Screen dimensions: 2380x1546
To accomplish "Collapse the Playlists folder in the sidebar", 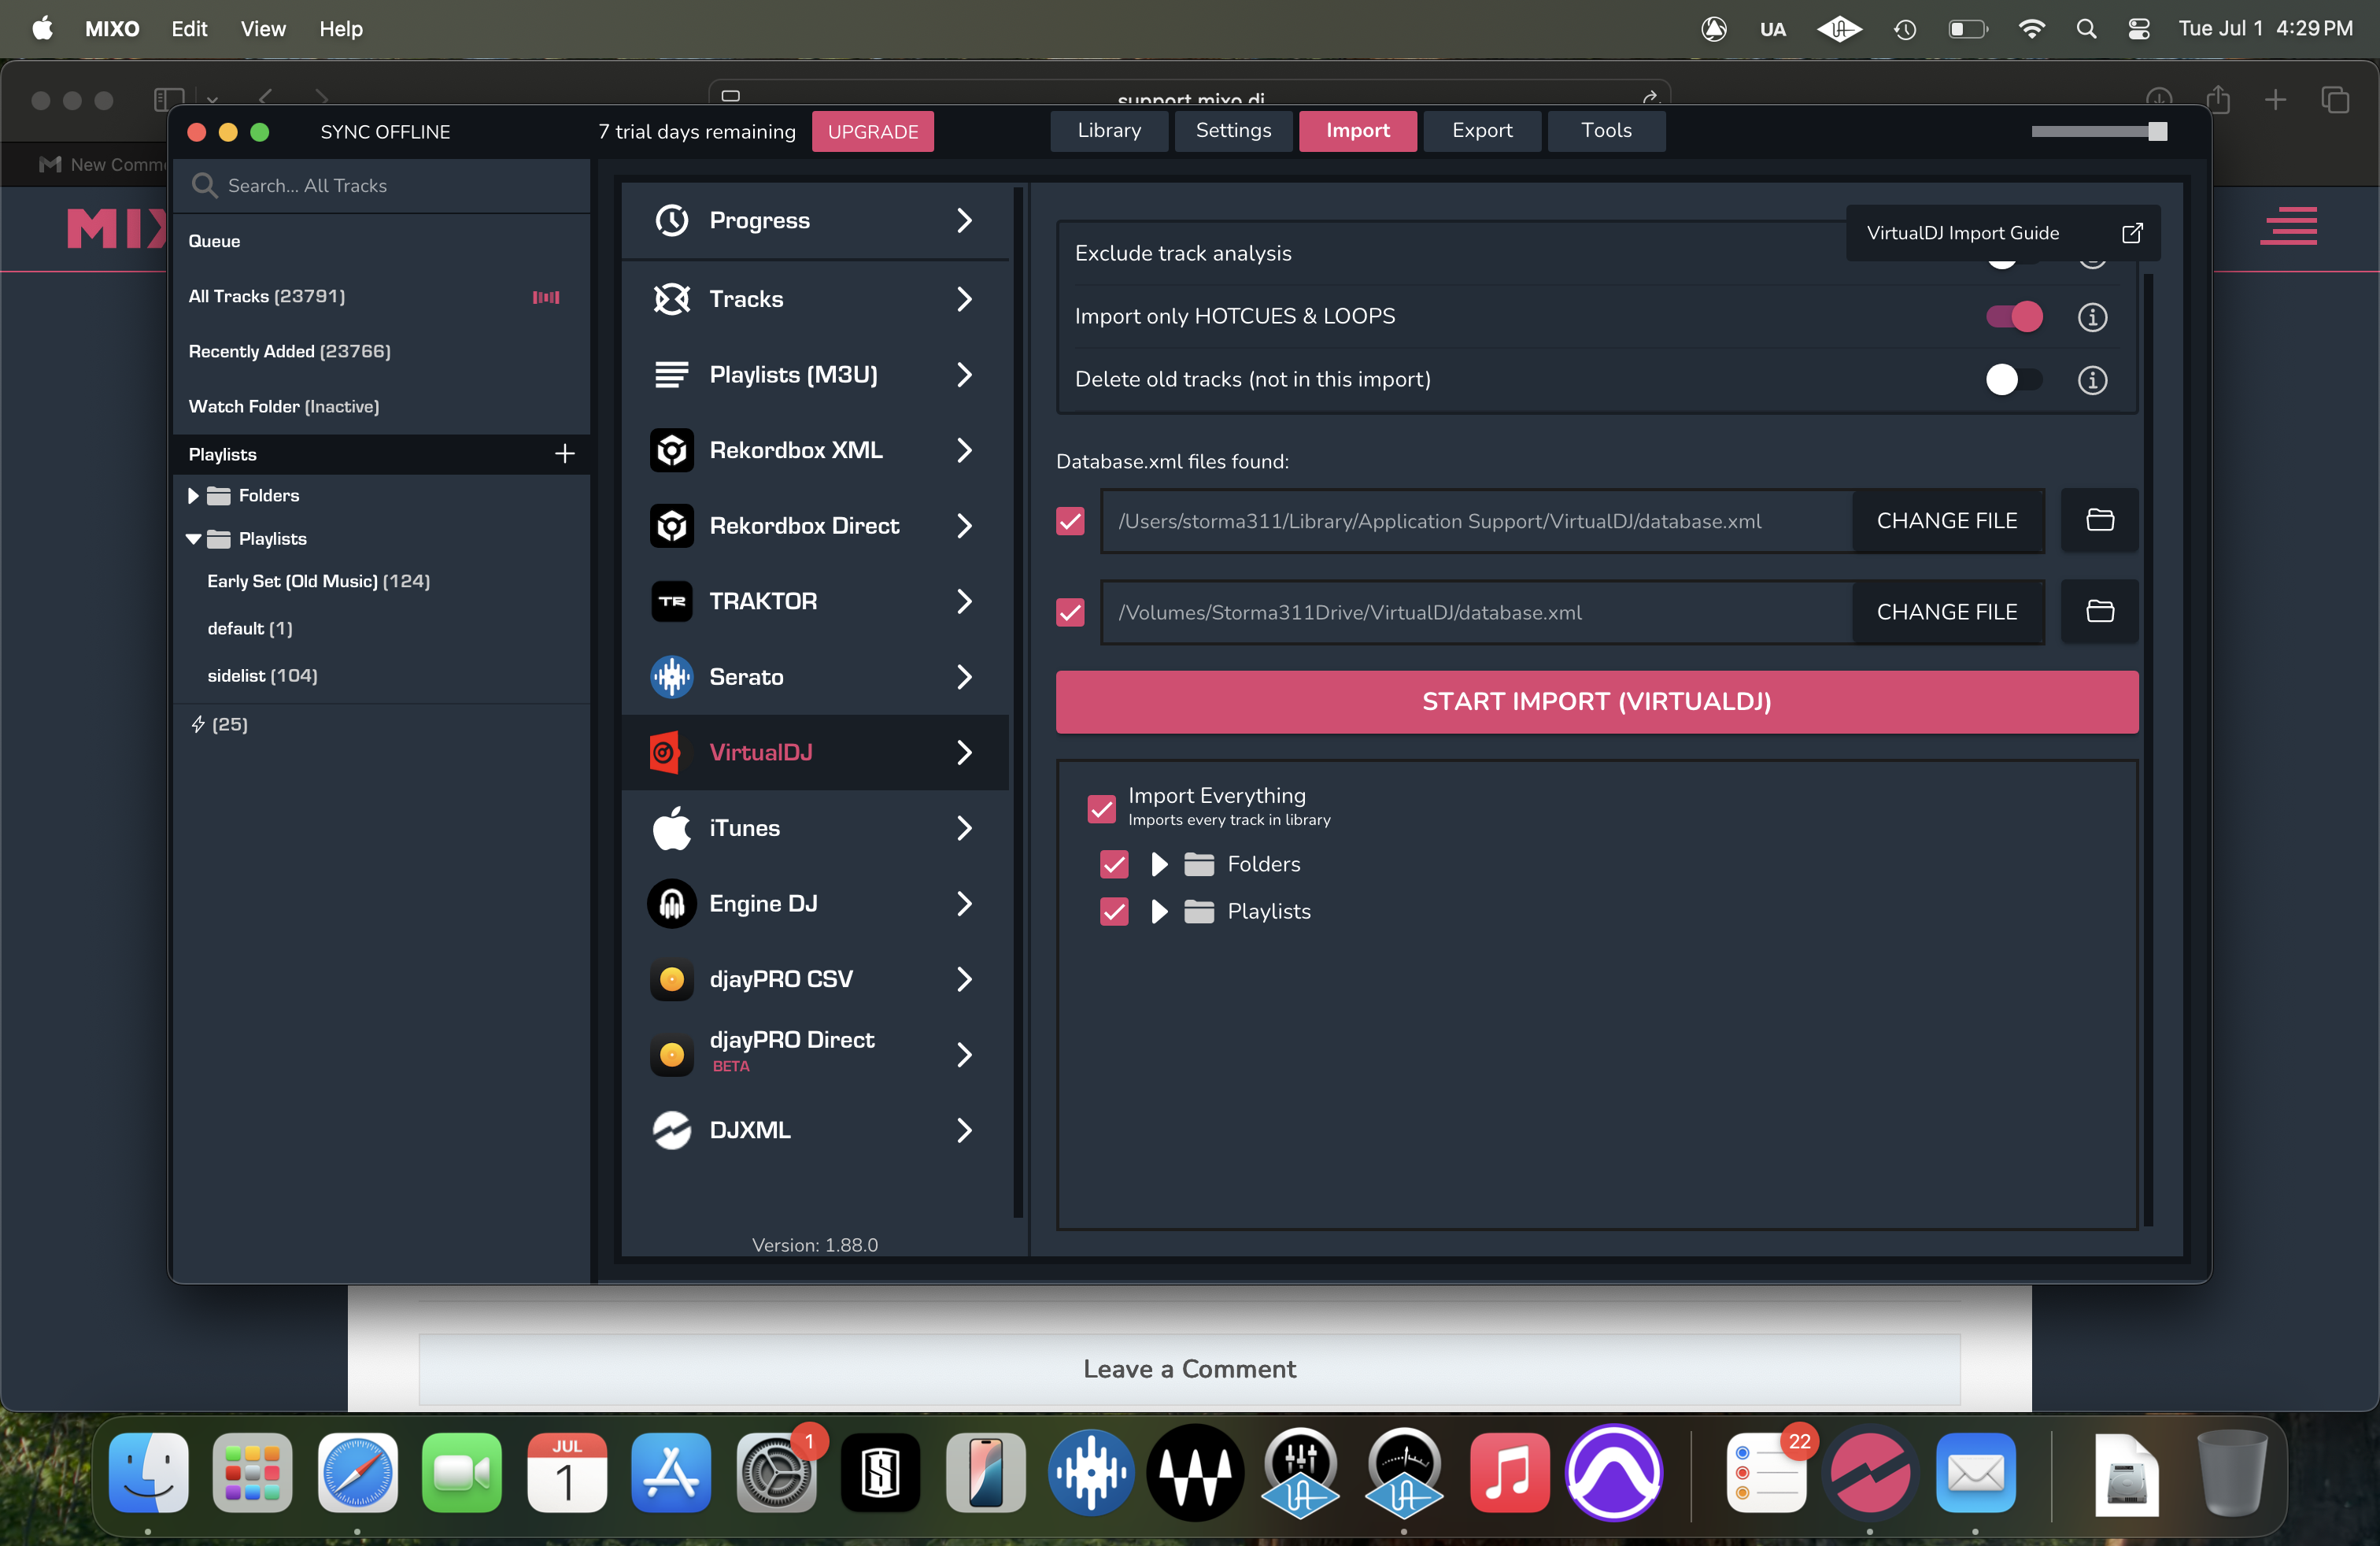I will tap(194, 539).
